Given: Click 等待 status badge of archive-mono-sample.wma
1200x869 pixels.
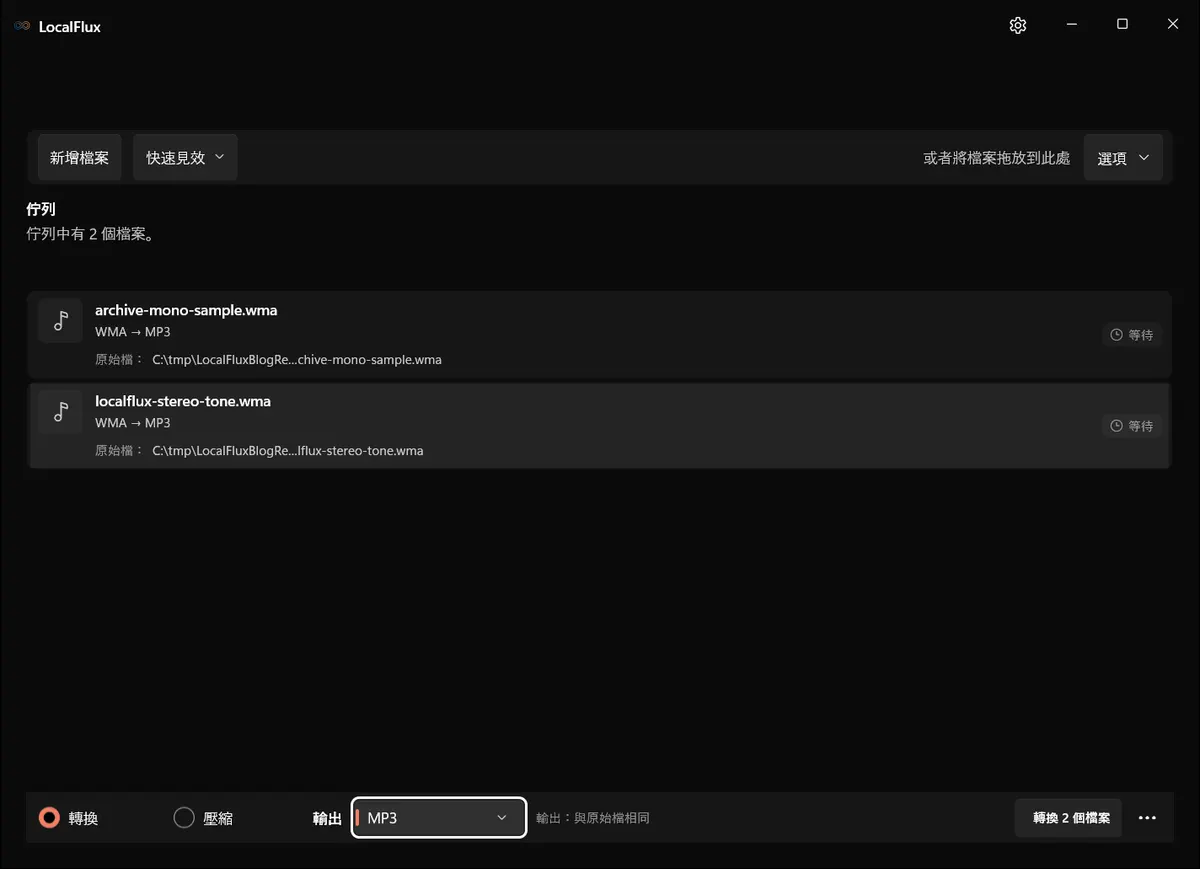Looking at the screenshot, I should [1132, 335].
